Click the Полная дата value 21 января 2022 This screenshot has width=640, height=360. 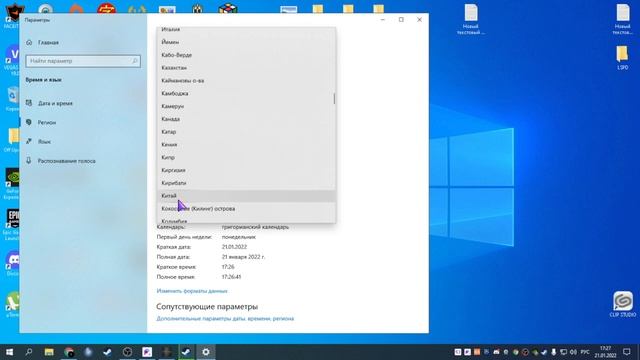pyautogui.click(x=243, y=257)
